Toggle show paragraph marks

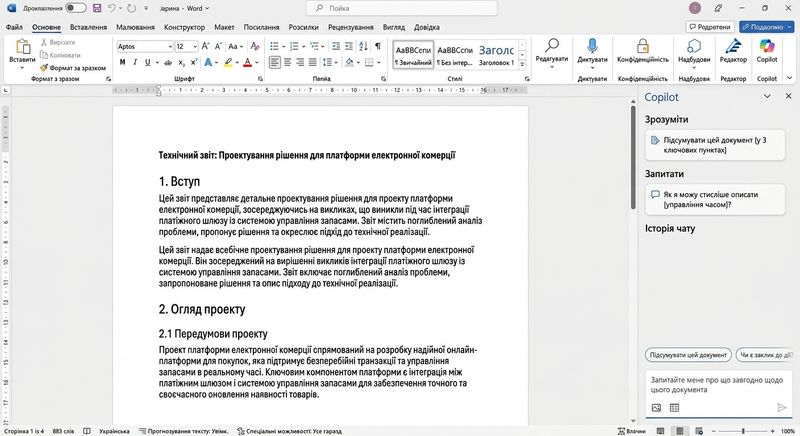378,46
